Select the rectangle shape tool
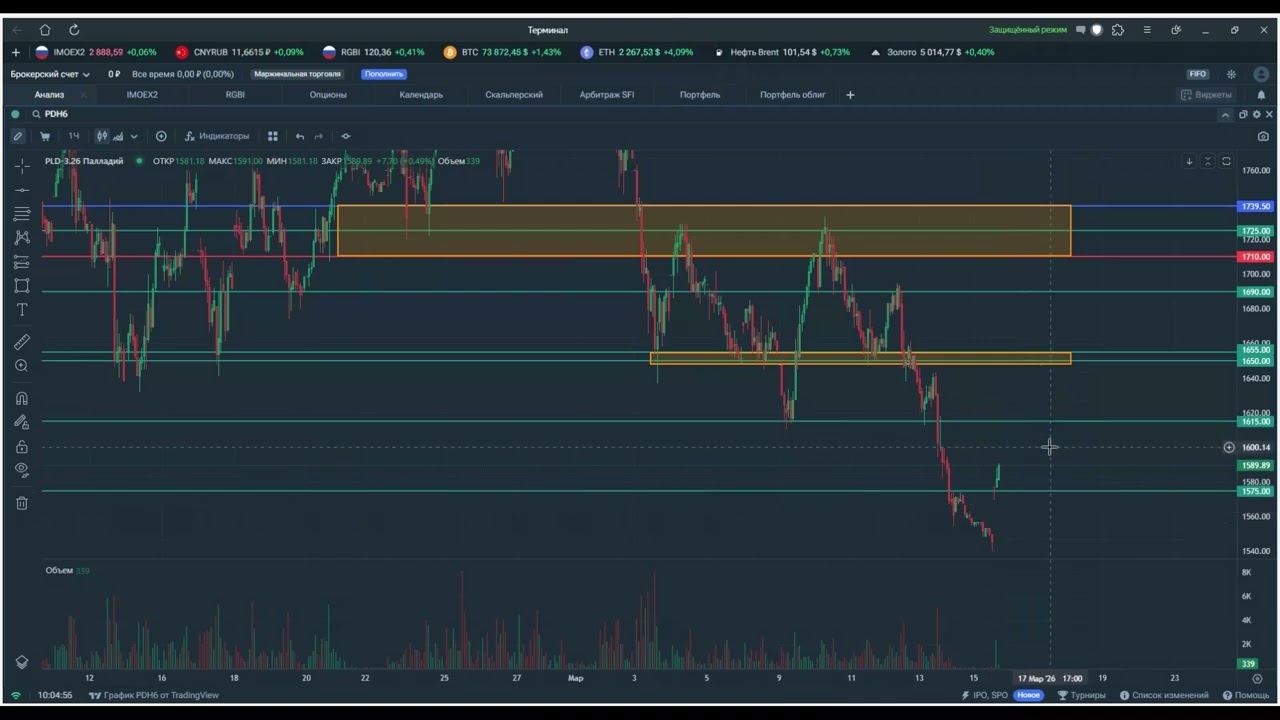This screenshot has width=1280, height=720. coord(22,286)
